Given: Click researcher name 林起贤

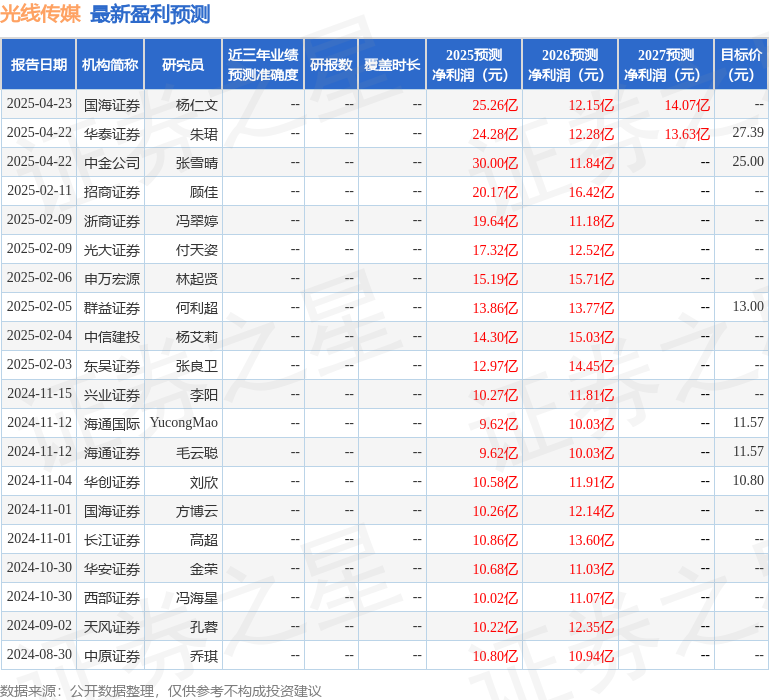Looking at the screenshot, I should point(197,278).
